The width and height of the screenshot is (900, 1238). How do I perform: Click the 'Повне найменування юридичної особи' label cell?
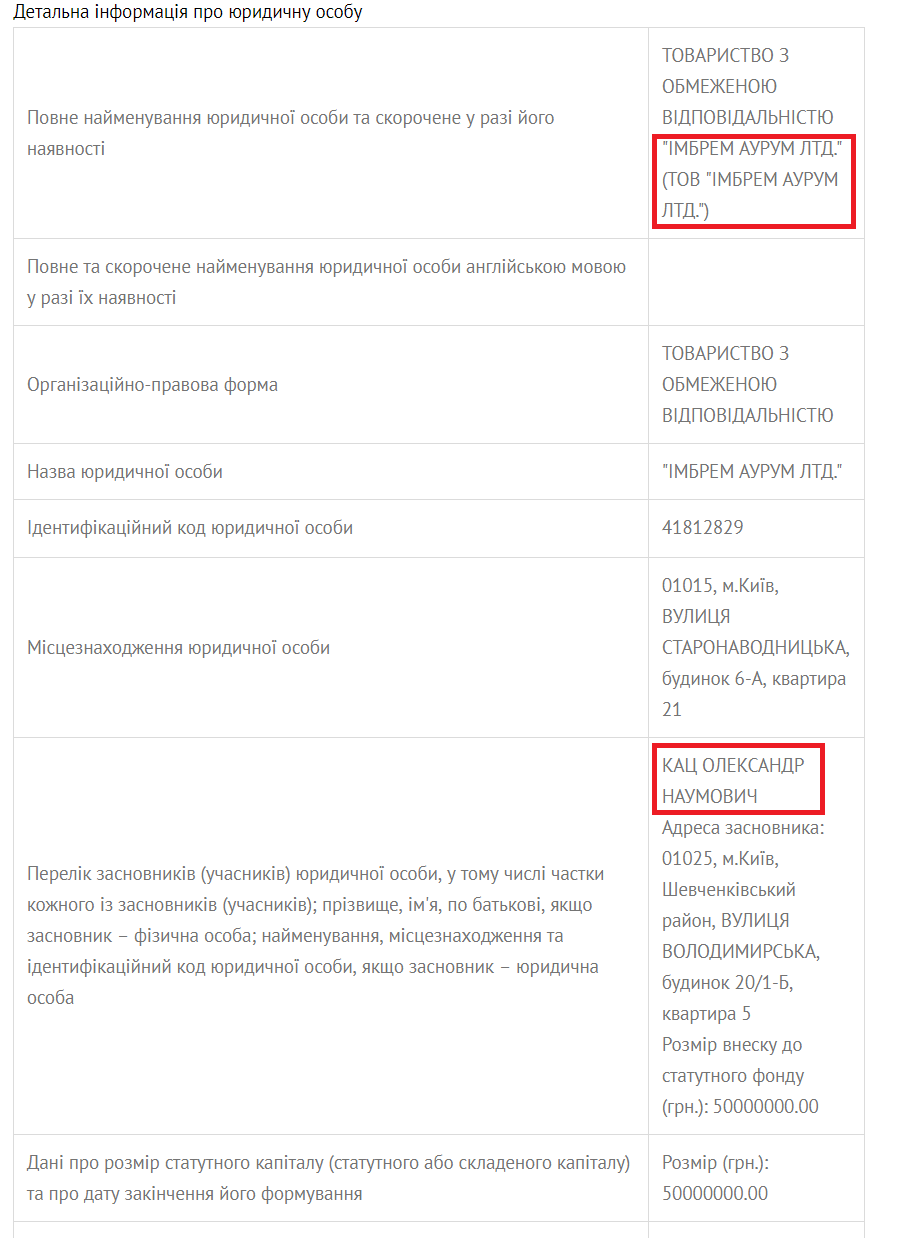[x=331, y=133]
